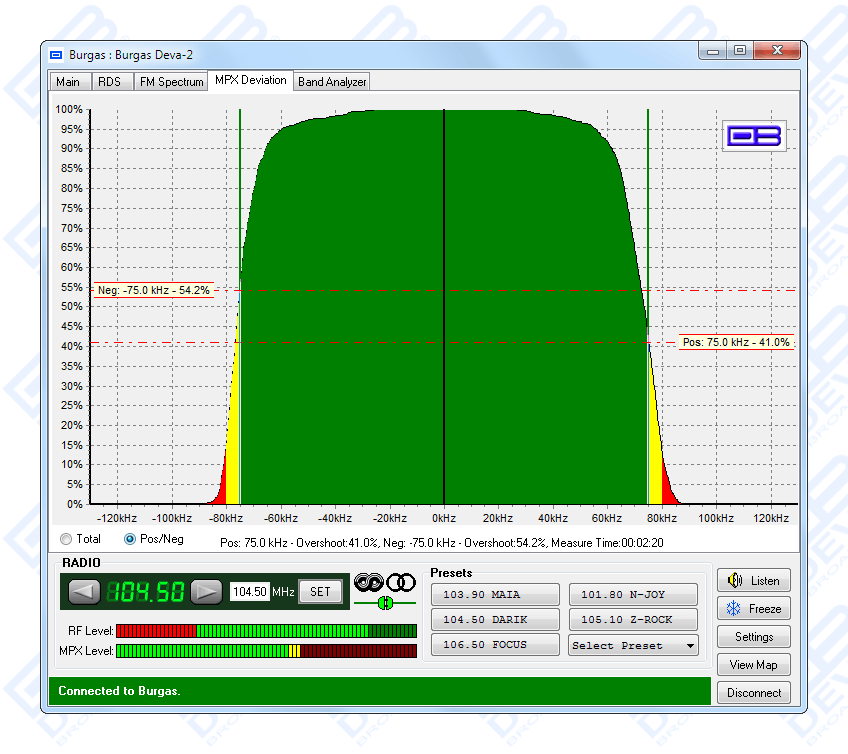Freeze the graph with snowflake button

[x=754, y=609]
